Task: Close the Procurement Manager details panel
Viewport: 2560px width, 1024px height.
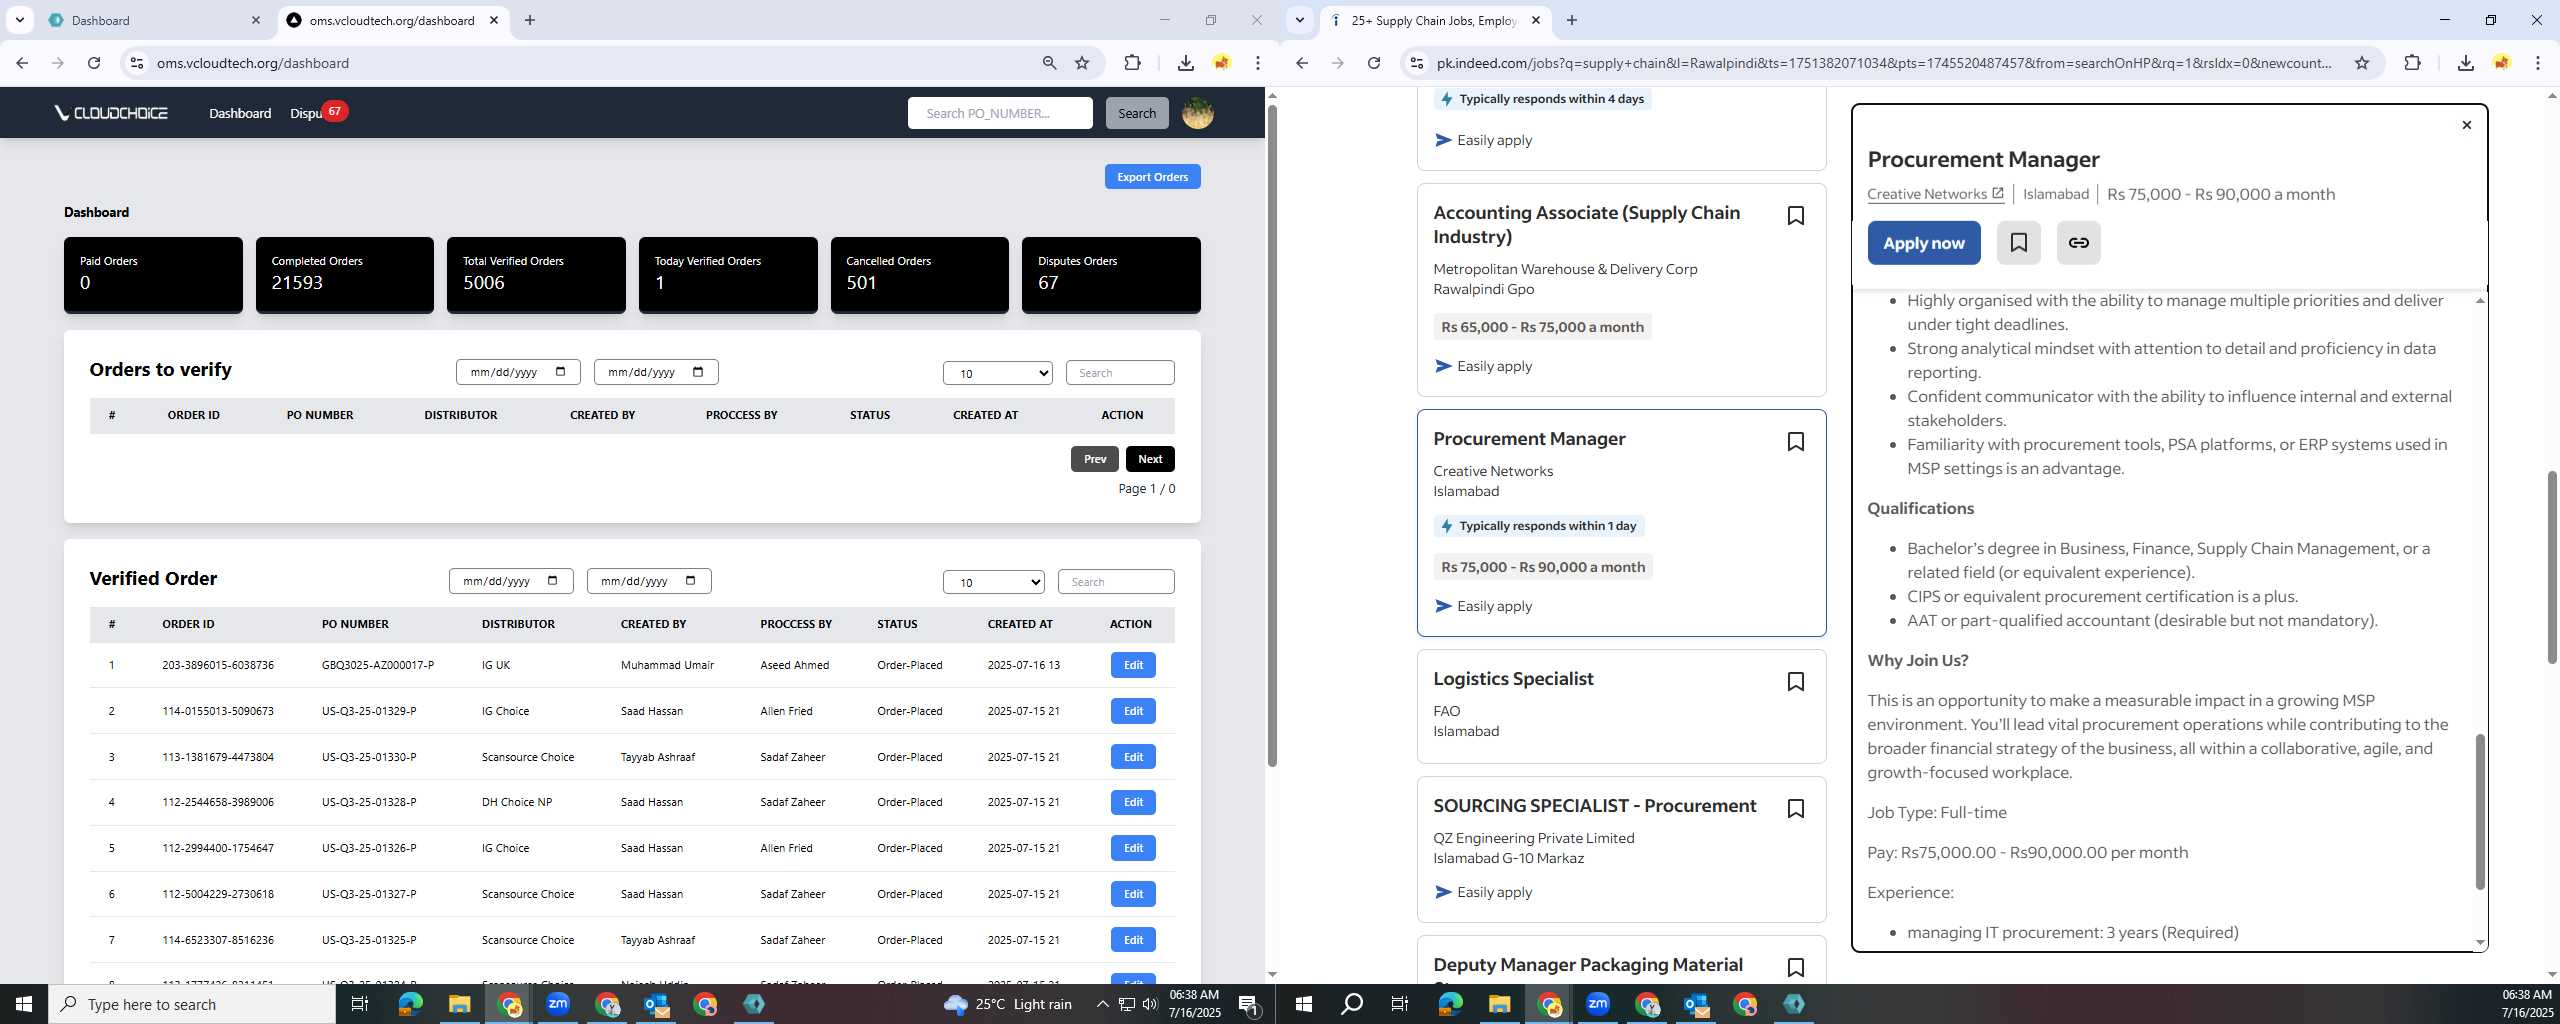Action: pos(2466,125)
